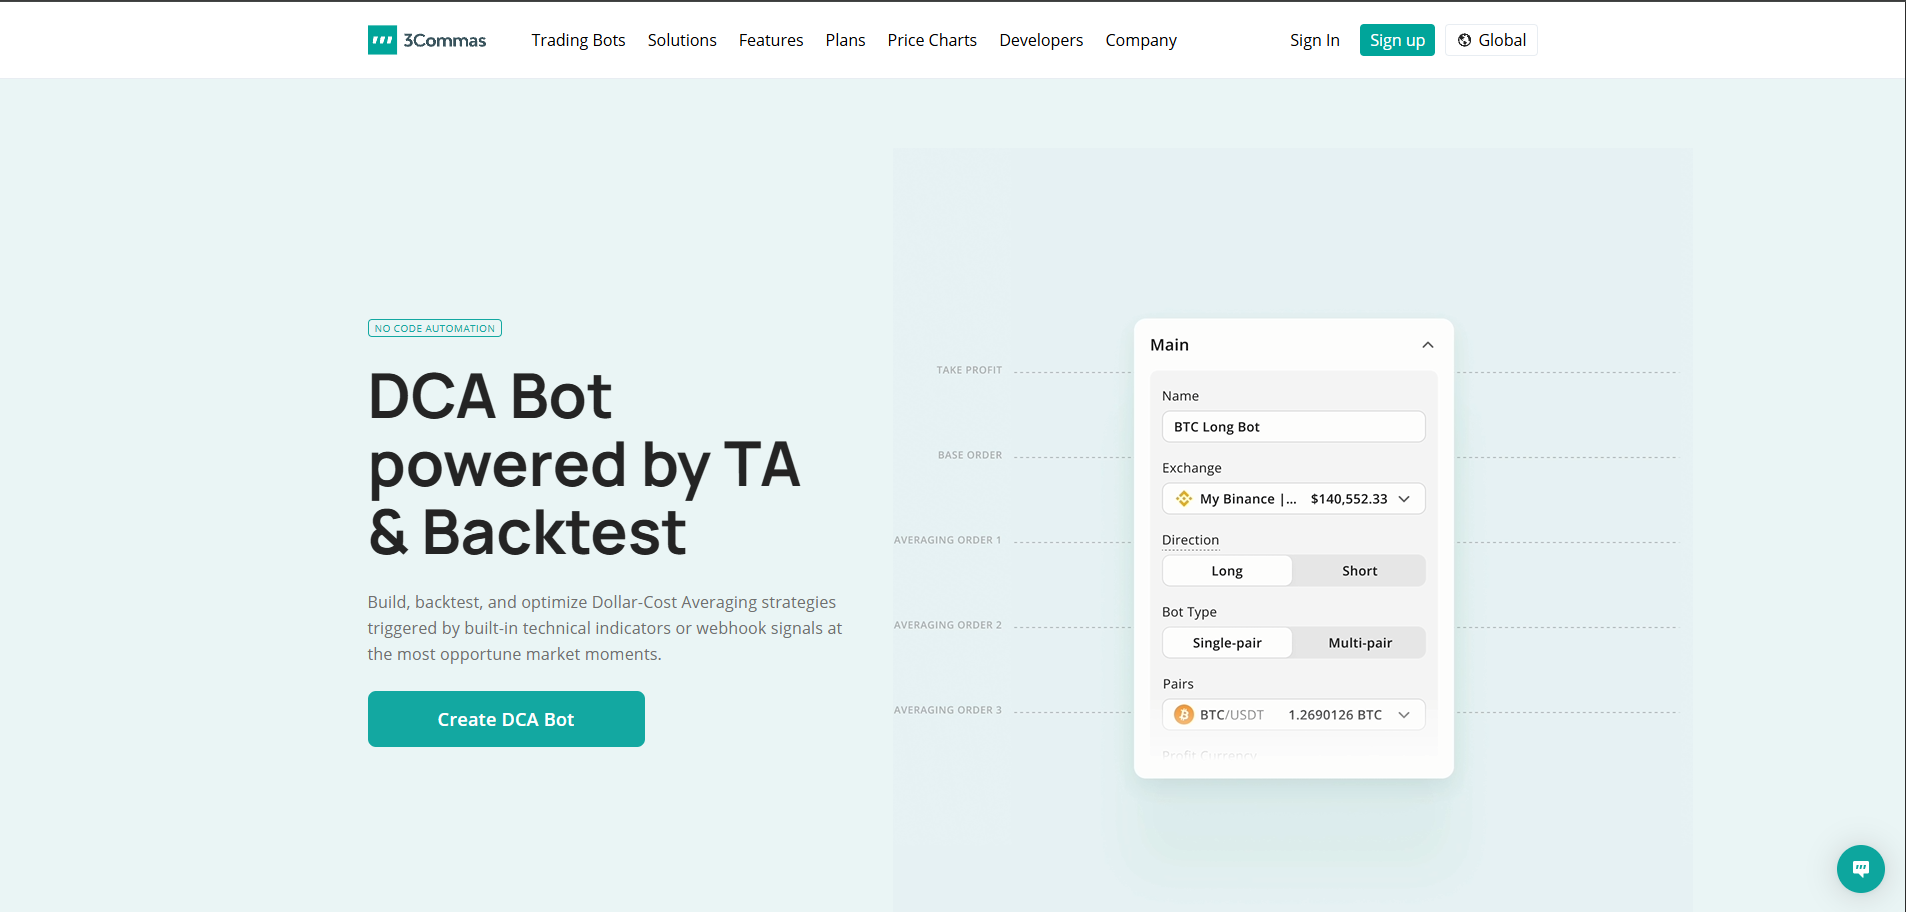The image size is (1906, 912).
Task: Open the Features menu
Action: pyautogui.click(x=771, y=40)
